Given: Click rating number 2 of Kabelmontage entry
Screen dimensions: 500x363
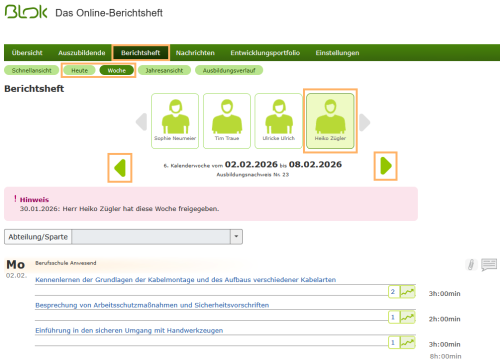Looking at the screenshot, I should click(x=393, y=292).
